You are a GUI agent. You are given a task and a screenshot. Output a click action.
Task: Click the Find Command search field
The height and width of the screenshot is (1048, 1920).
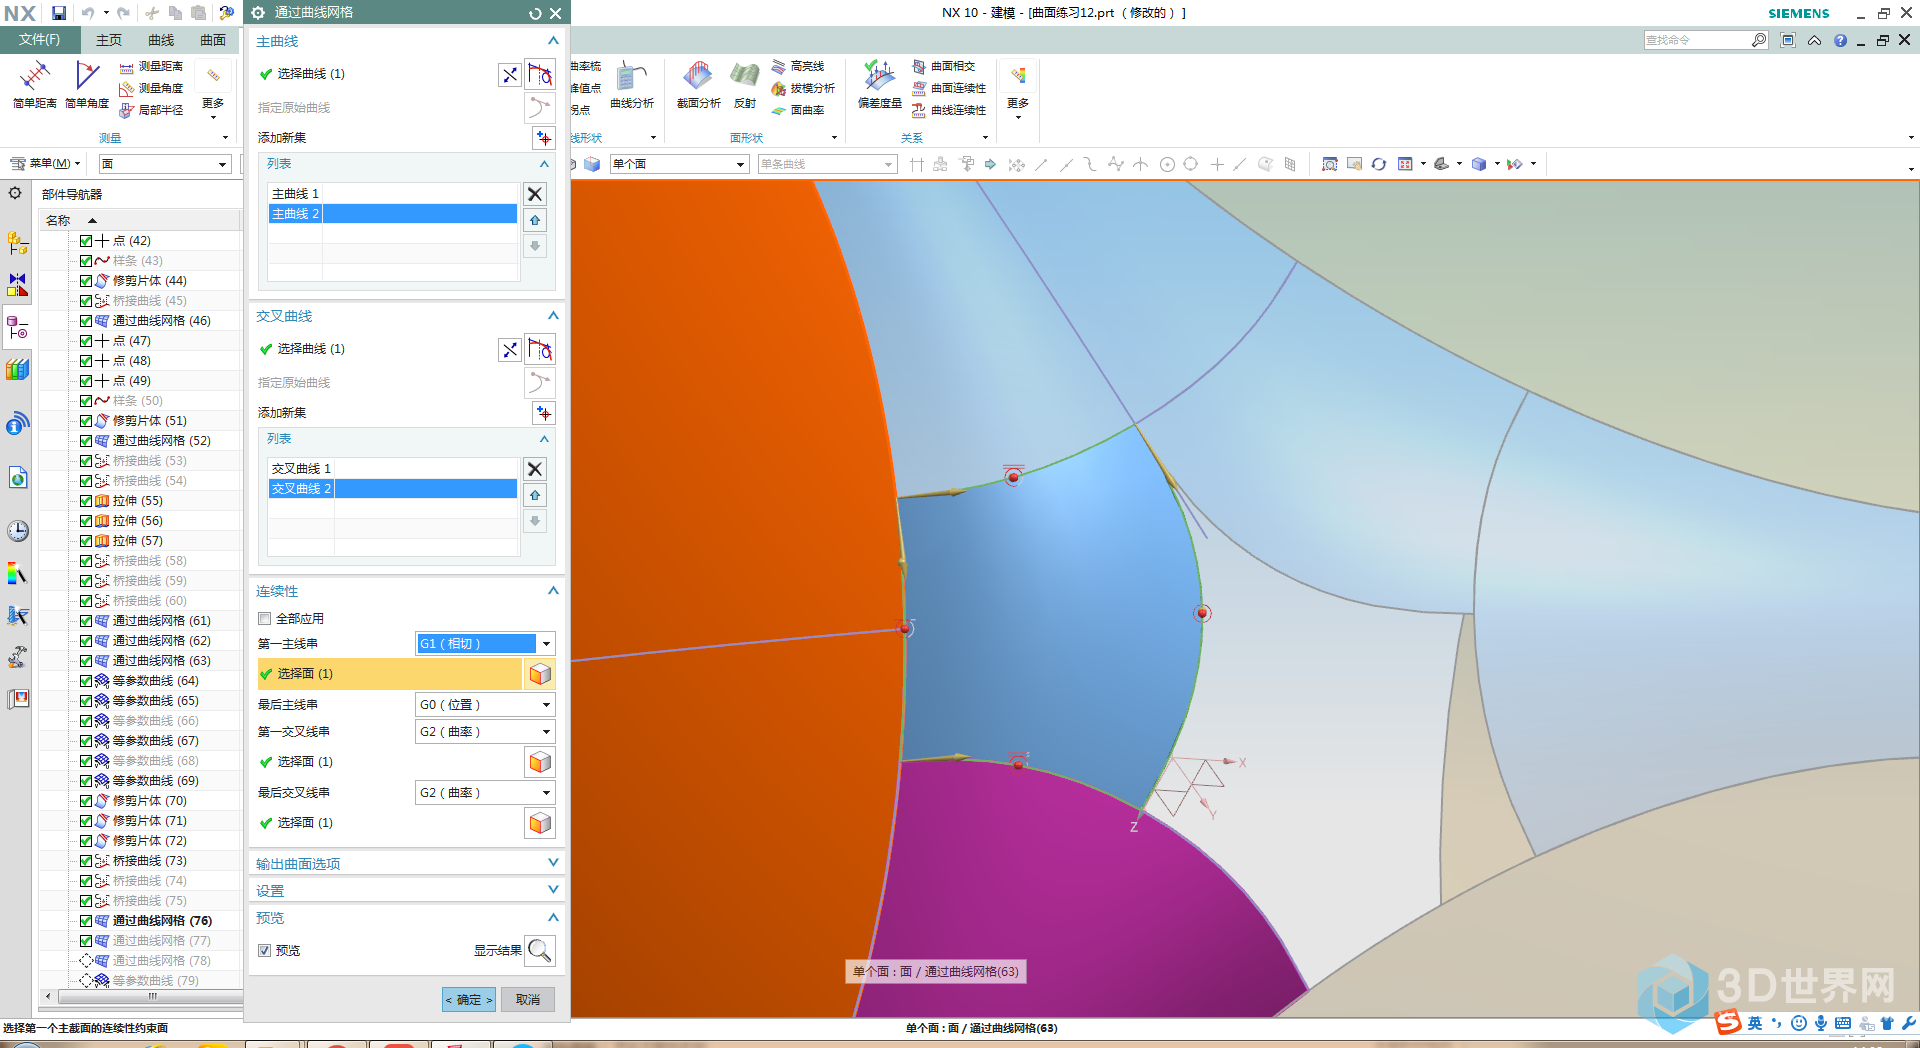[x=1697, y=40]
